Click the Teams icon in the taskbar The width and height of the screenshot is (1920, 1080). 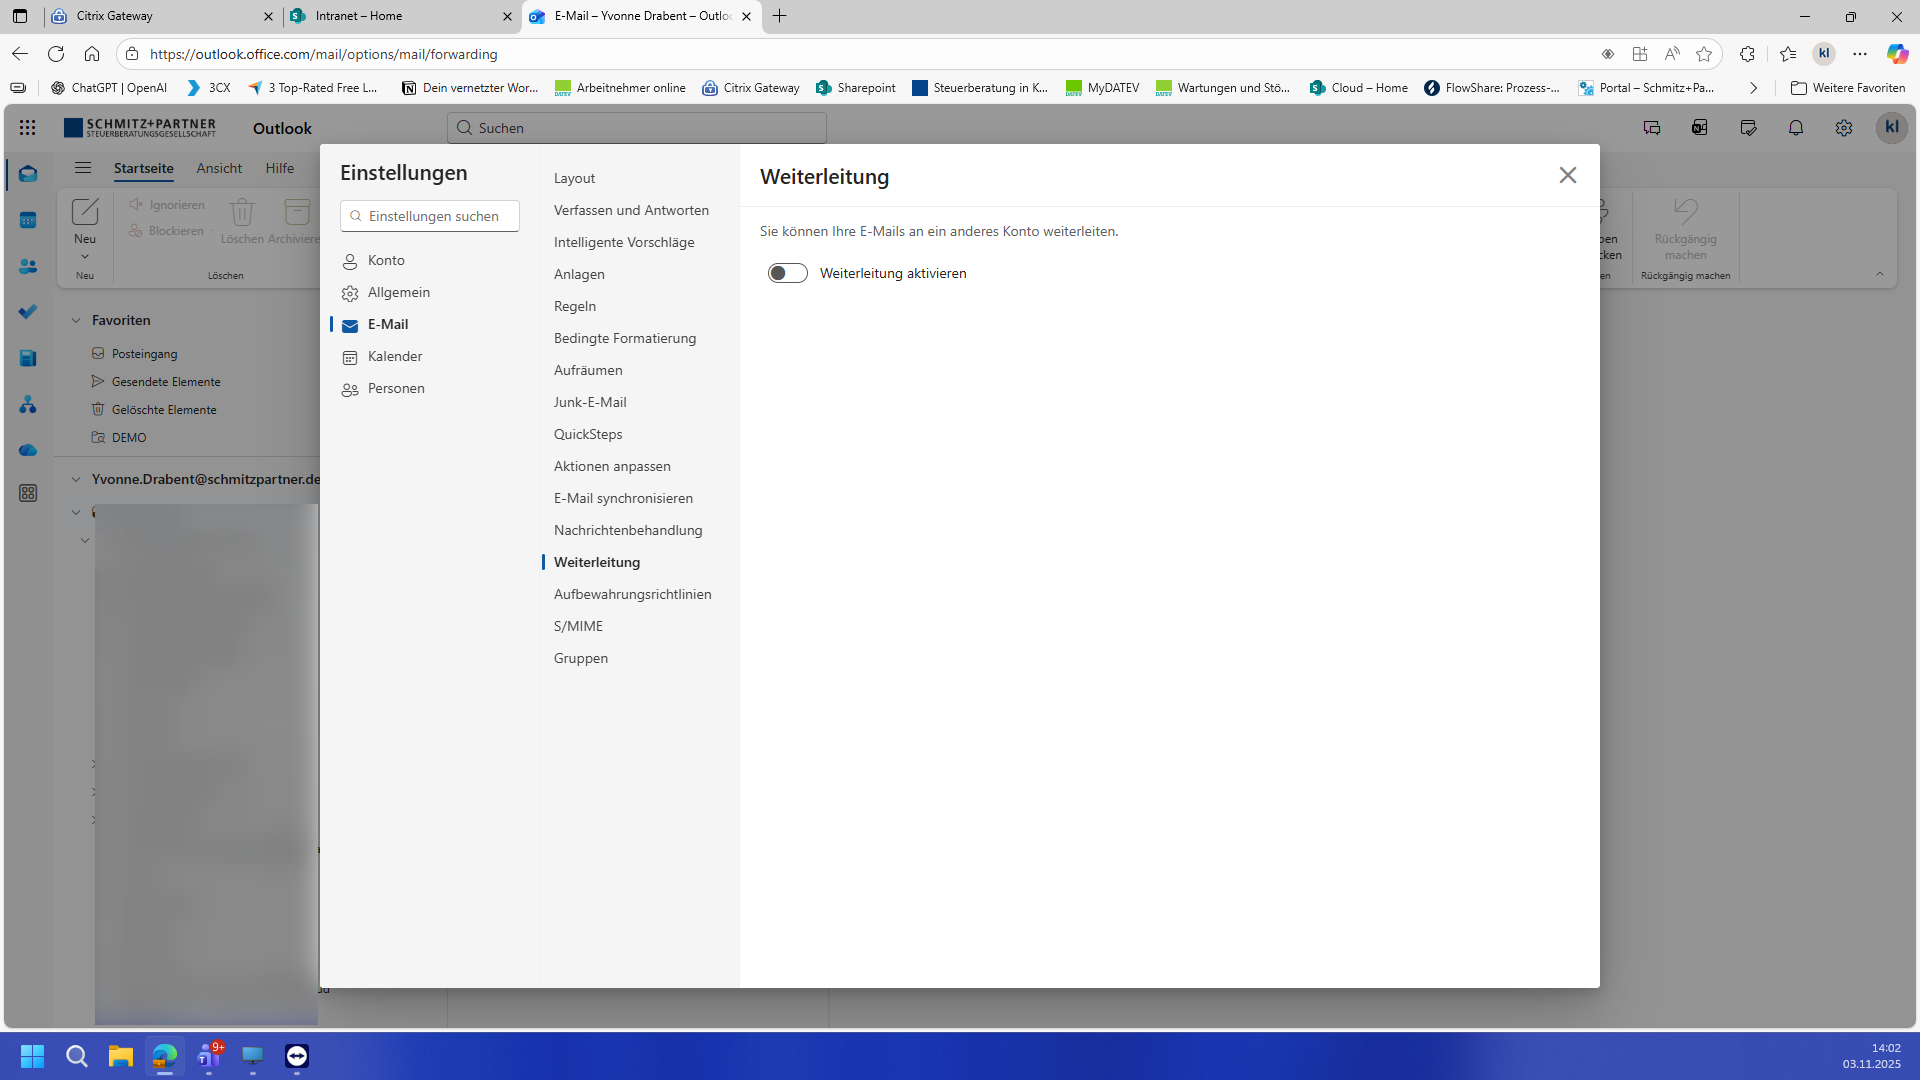[x=209, y=1056]
